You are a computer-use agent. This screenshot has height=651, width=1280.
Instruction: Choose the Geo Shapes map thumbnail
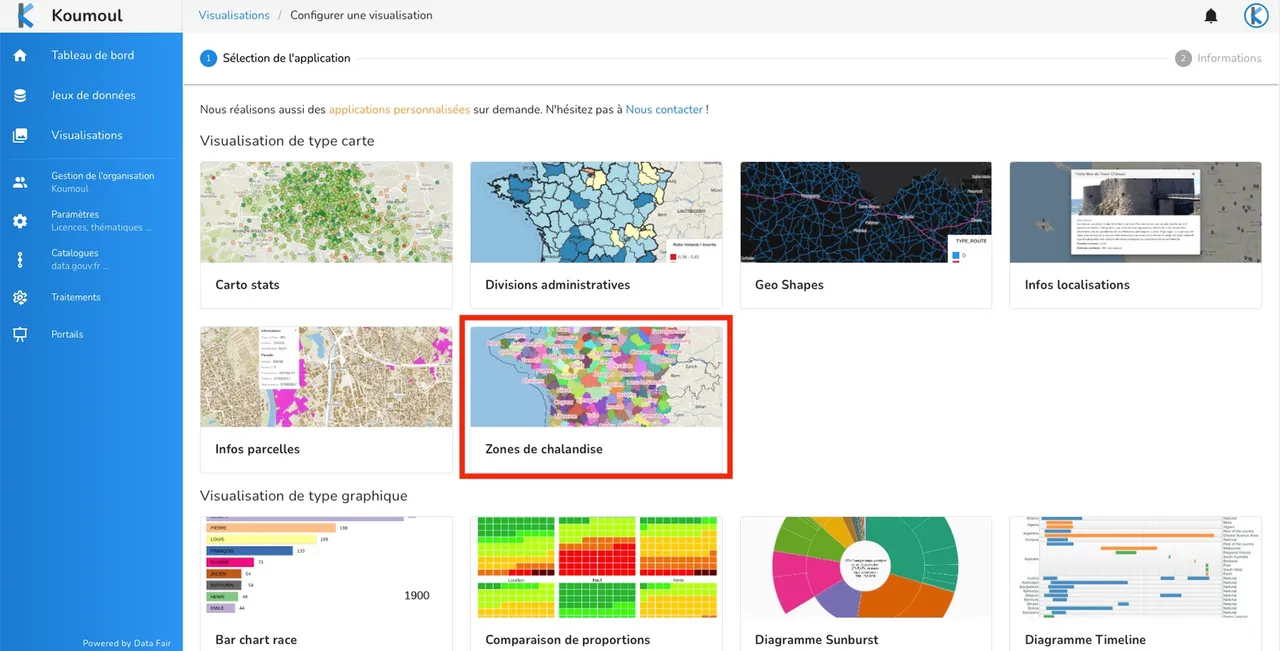tap(866, 212)
